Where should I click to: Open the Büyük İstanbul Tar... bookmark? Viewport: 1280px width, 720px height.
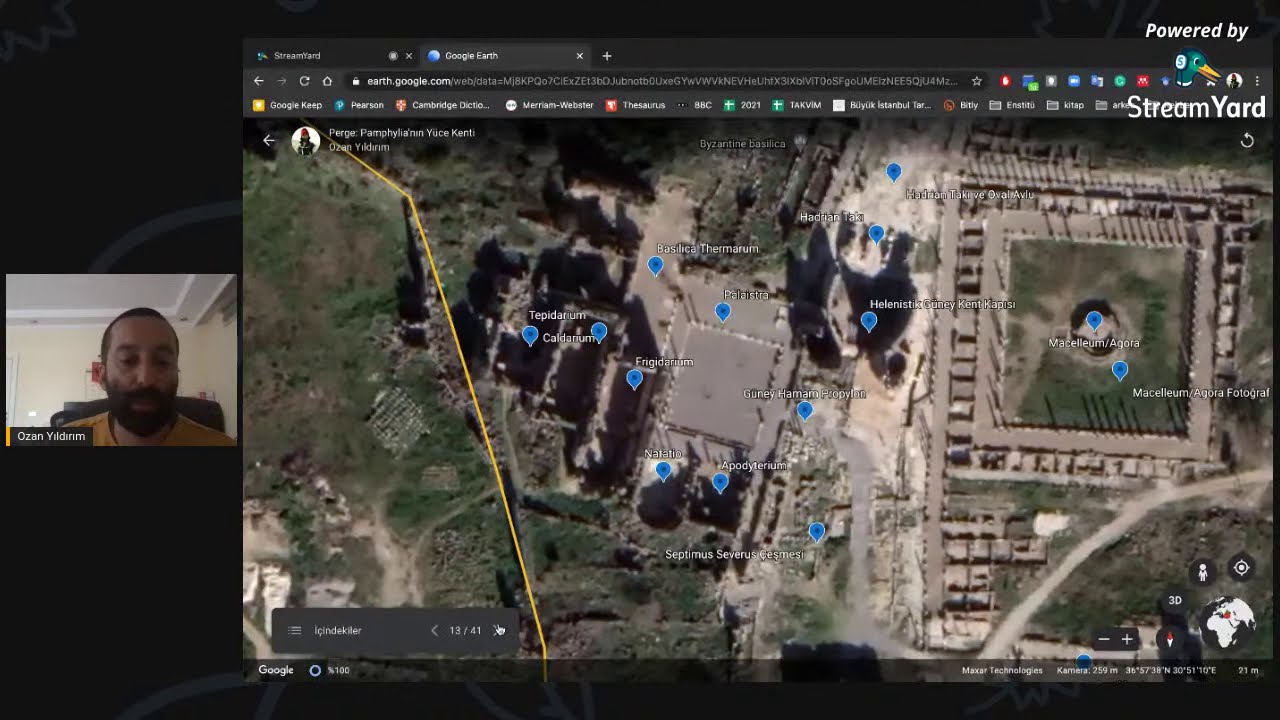click(882, 105)
